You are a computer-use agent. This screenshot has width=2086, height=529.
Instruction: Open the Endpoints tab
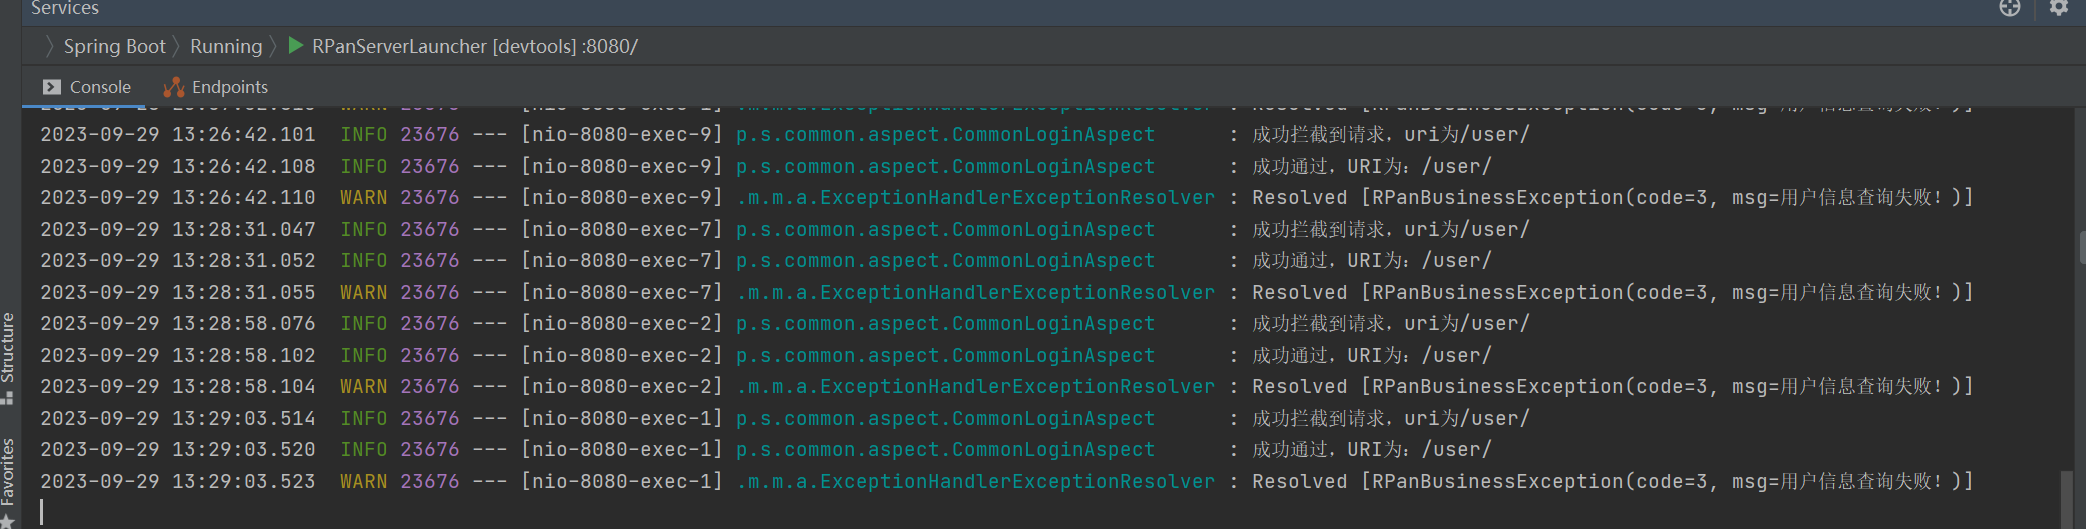tap(229, 87)
